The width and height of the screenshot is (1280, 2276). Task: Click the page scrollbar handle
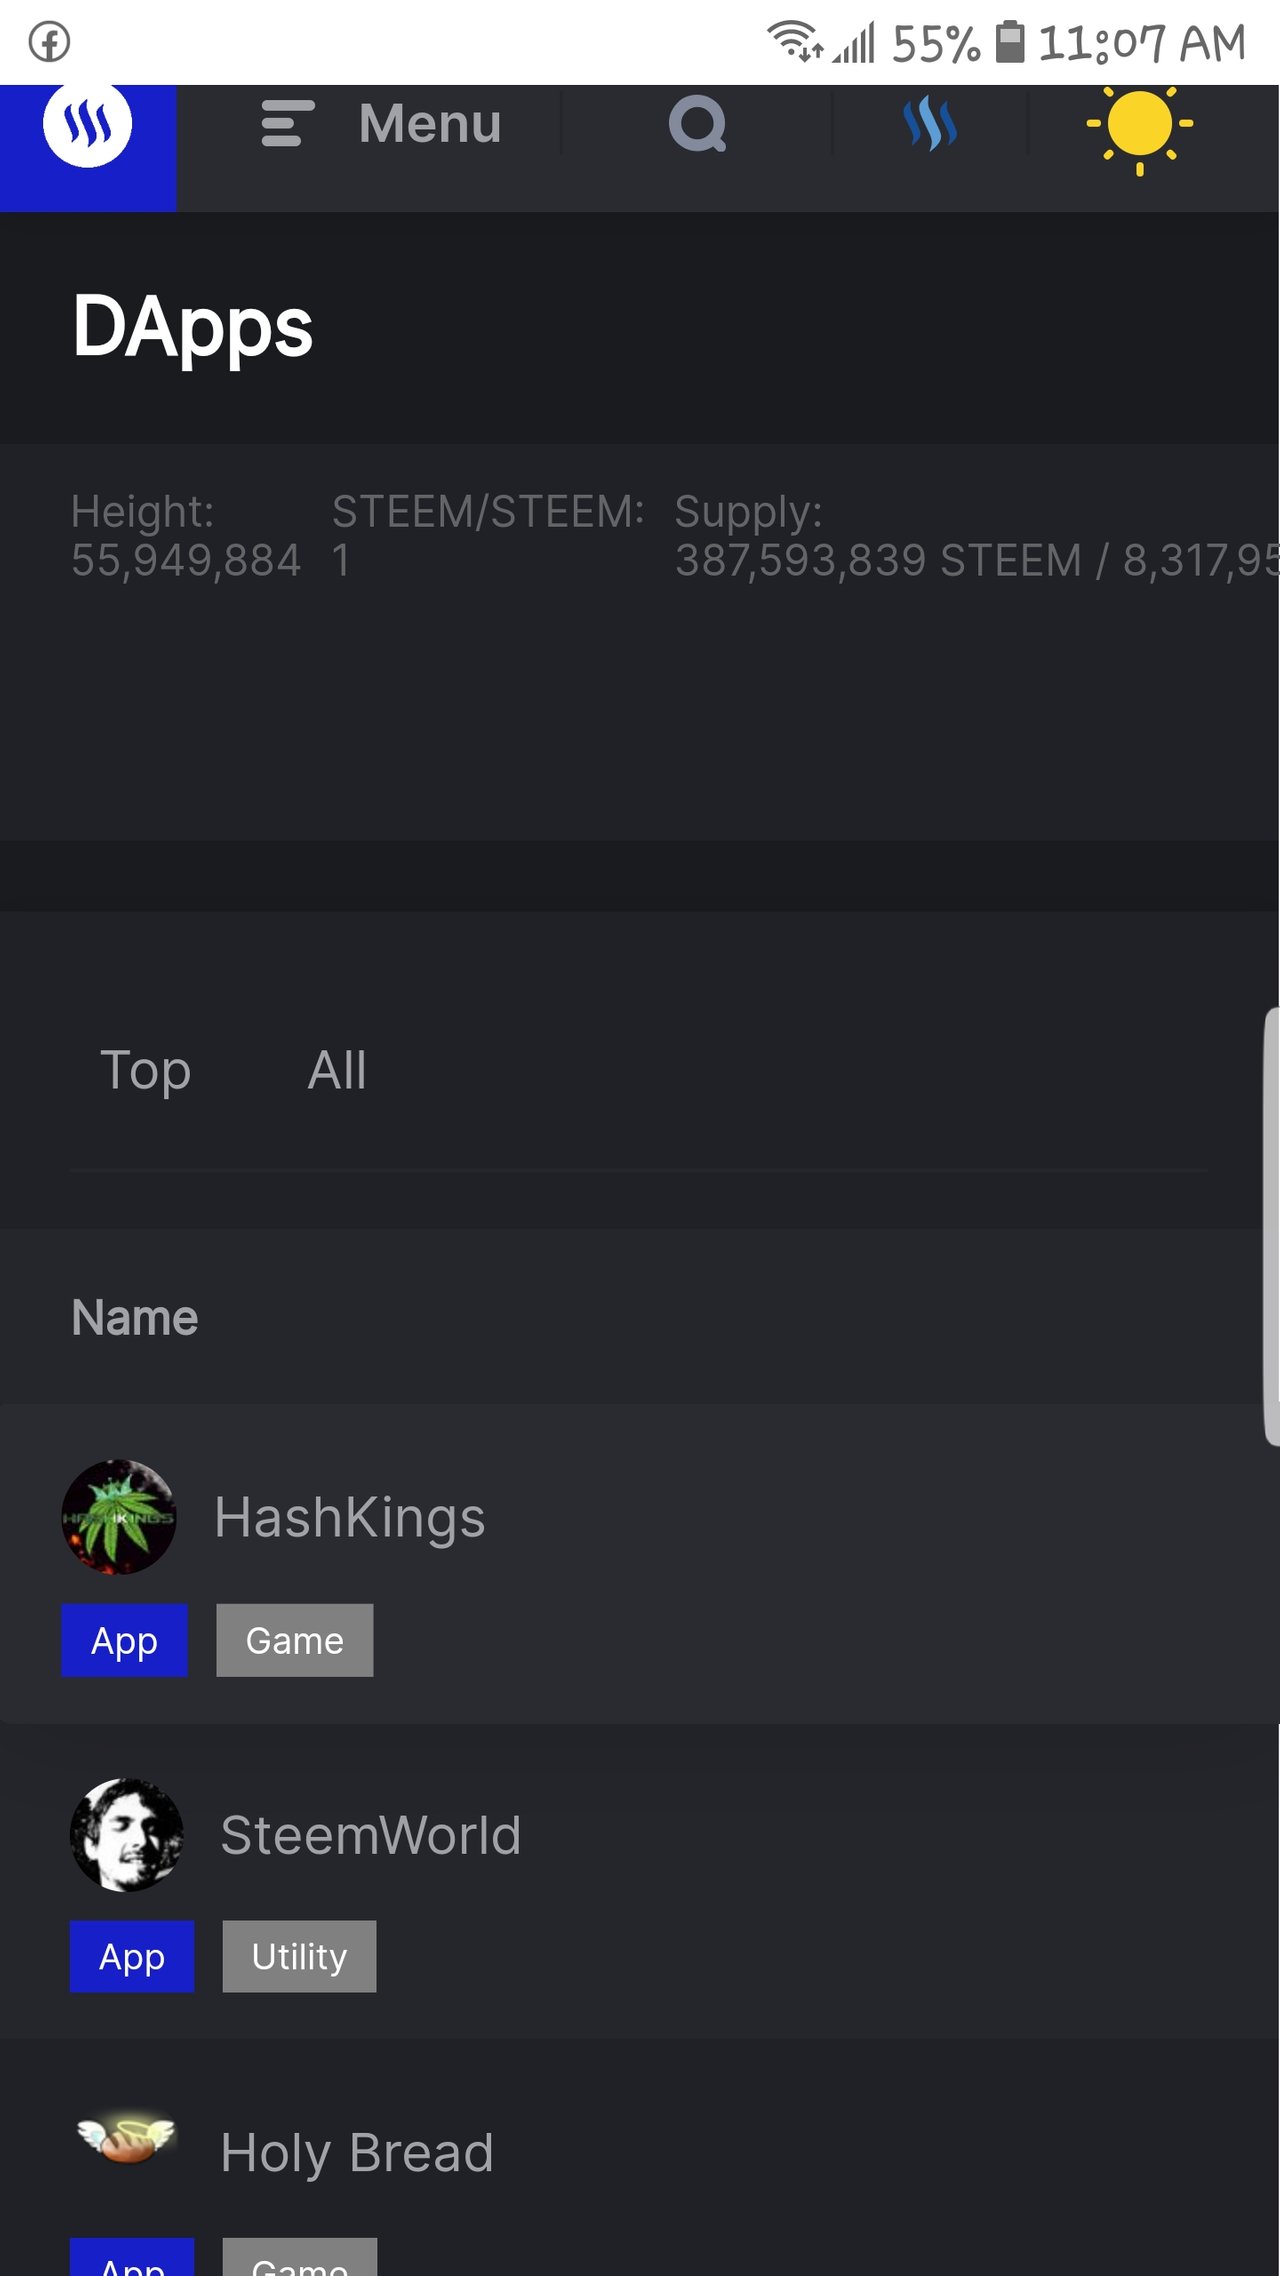(x=1271, y=1226)
